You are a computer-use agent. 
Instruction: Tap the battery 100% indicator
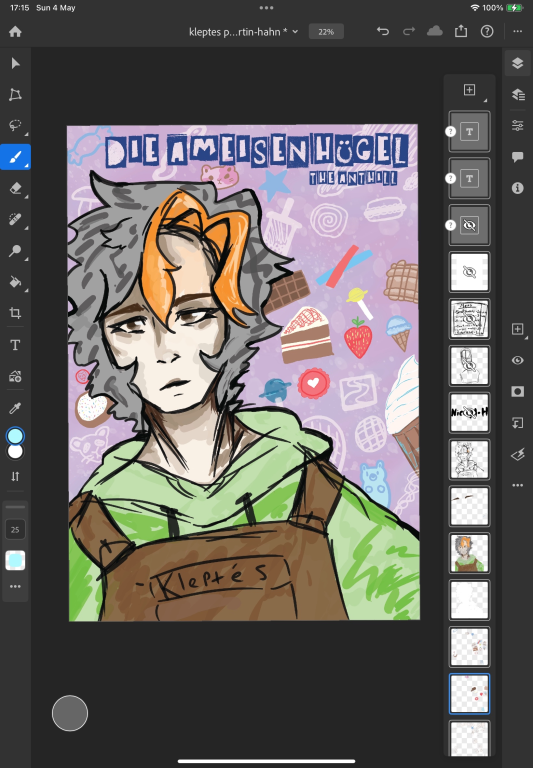[502, 8]
